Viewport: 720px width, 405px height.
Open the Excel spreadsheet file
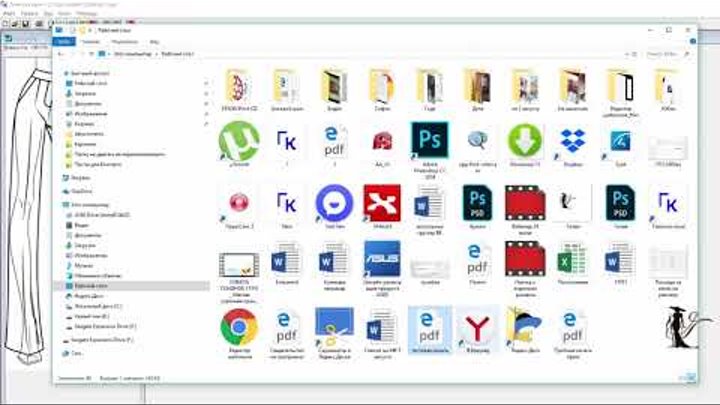(x=572, y=259)
